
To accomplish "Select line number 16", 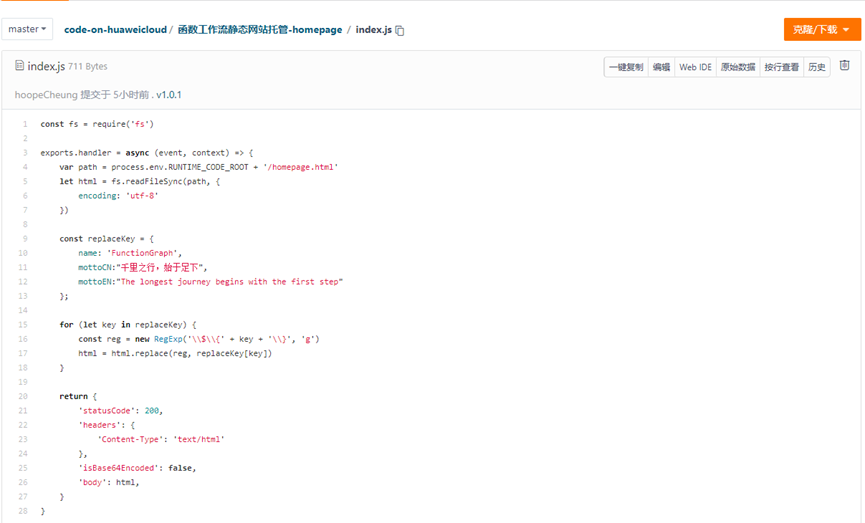I will click(23, 339).
